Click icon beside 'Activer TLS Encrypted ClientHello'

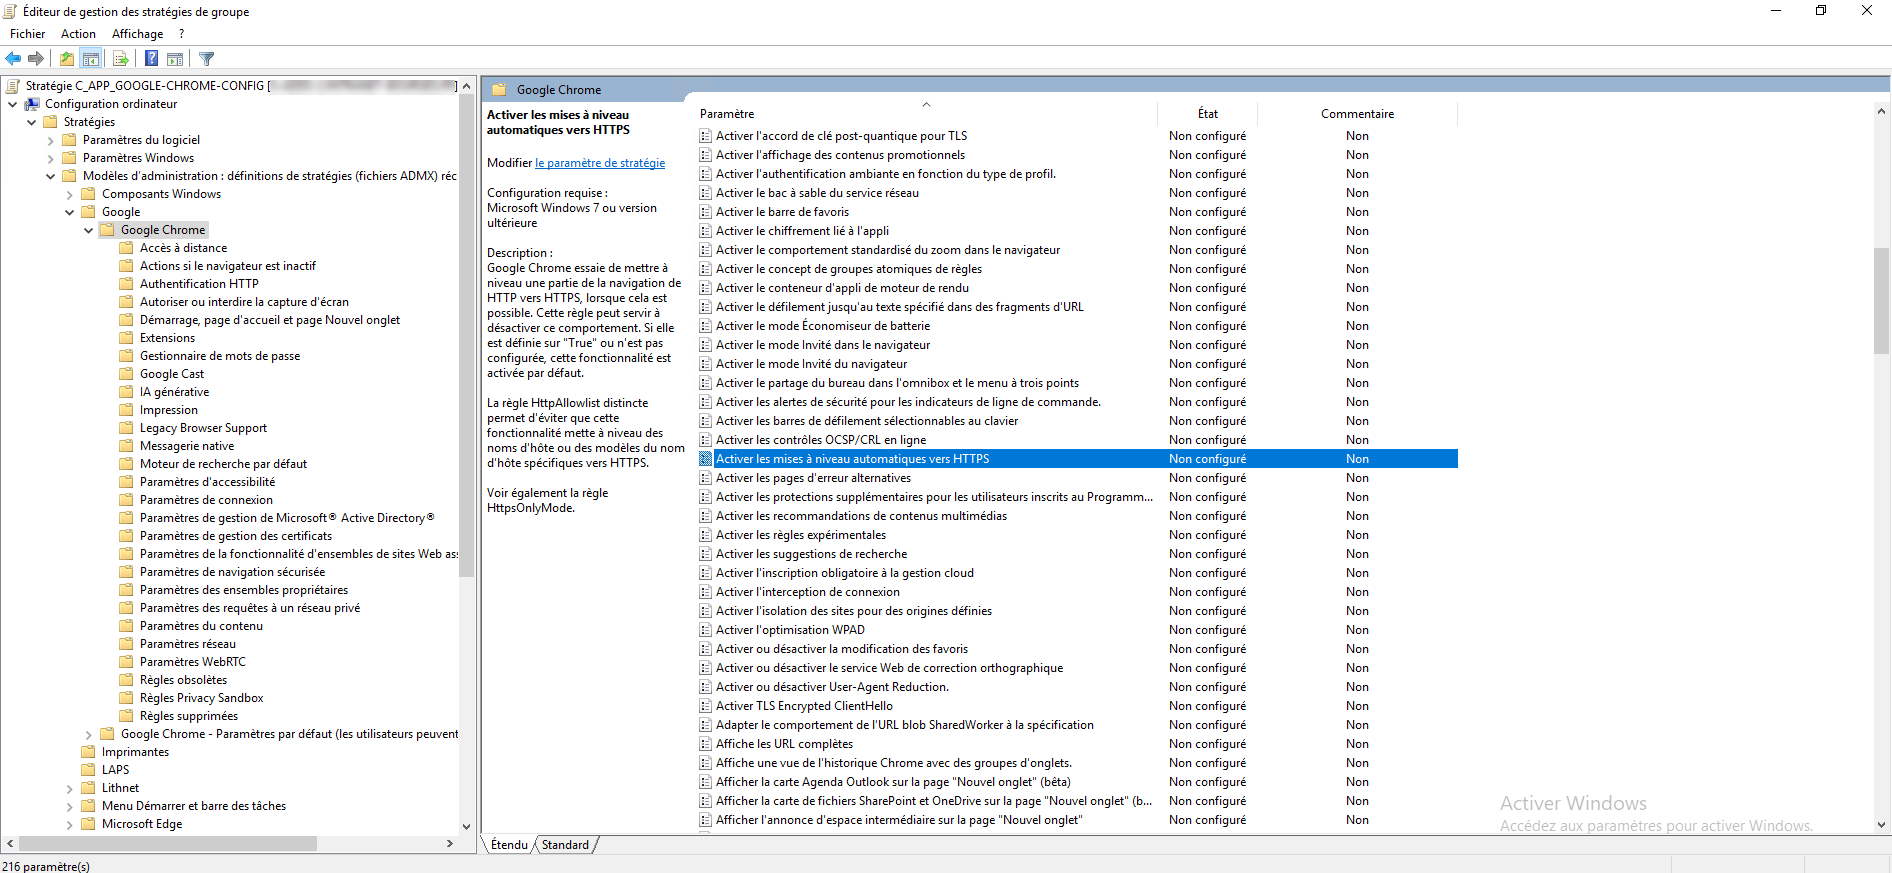tap(706, 706)
